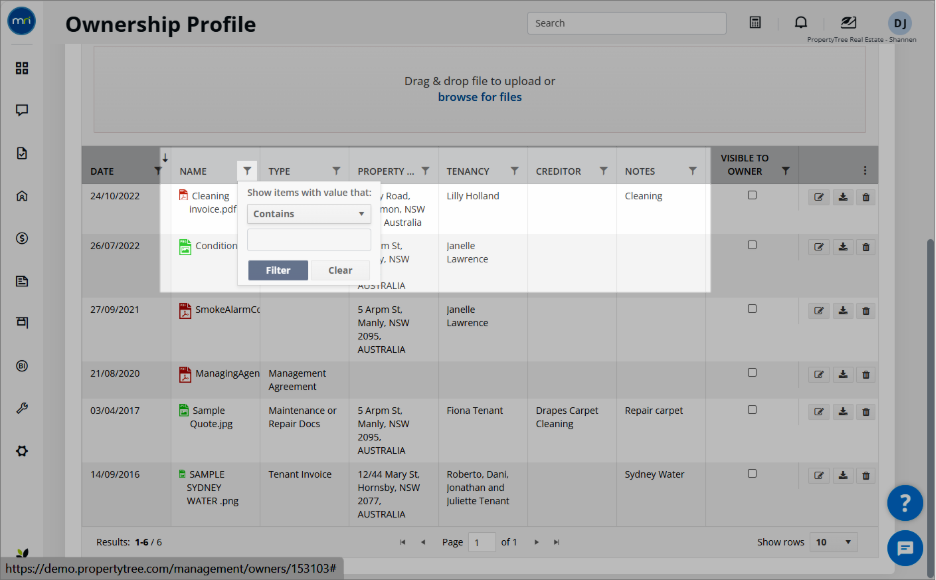The height and width of the screenshot is (580, 936).
Task: Tick Visible to Owner for Sample Quote row
Action: [x=752, y=409]
